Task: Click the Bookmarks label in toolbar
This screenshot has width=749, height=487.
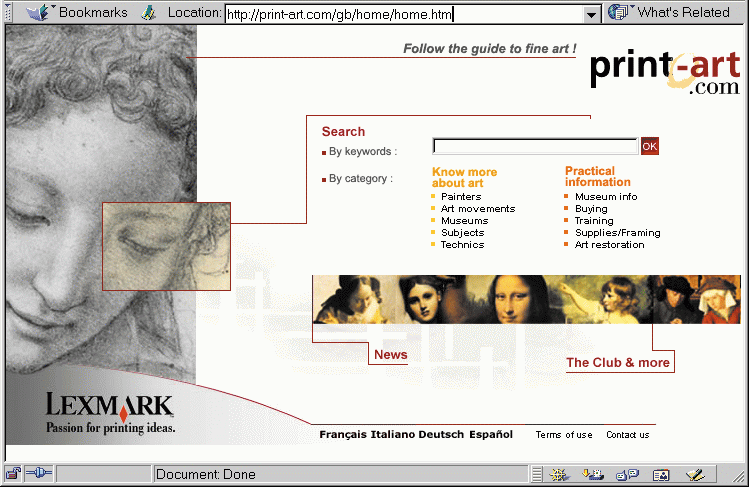Action: [x=93, y=12]
